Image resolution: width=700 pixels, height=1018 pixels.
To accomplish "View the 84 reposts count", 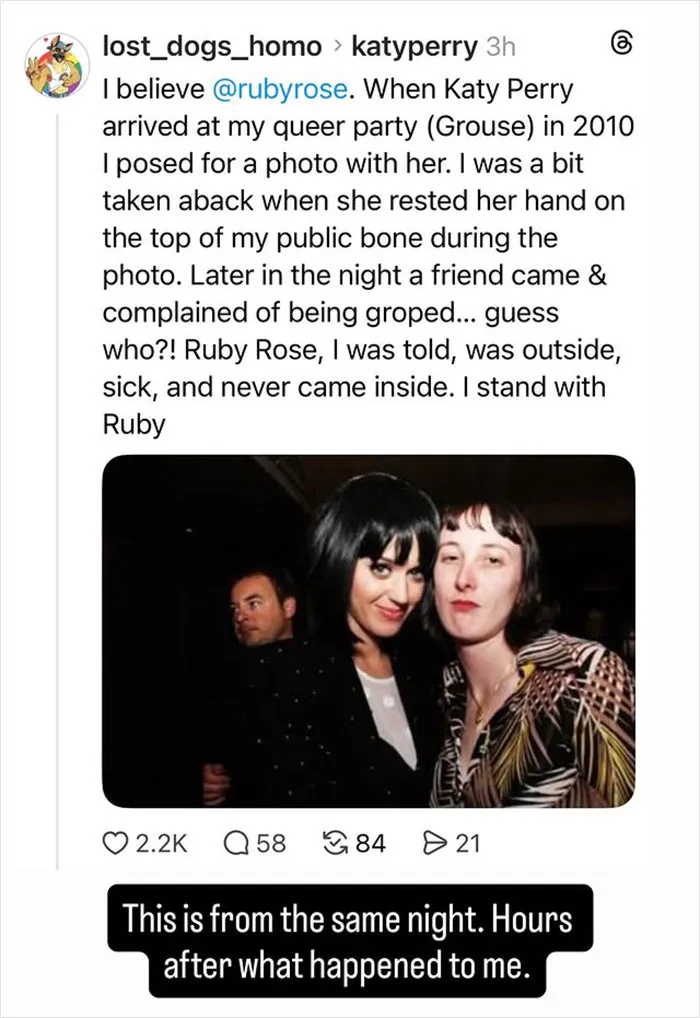I will (371, 843).
